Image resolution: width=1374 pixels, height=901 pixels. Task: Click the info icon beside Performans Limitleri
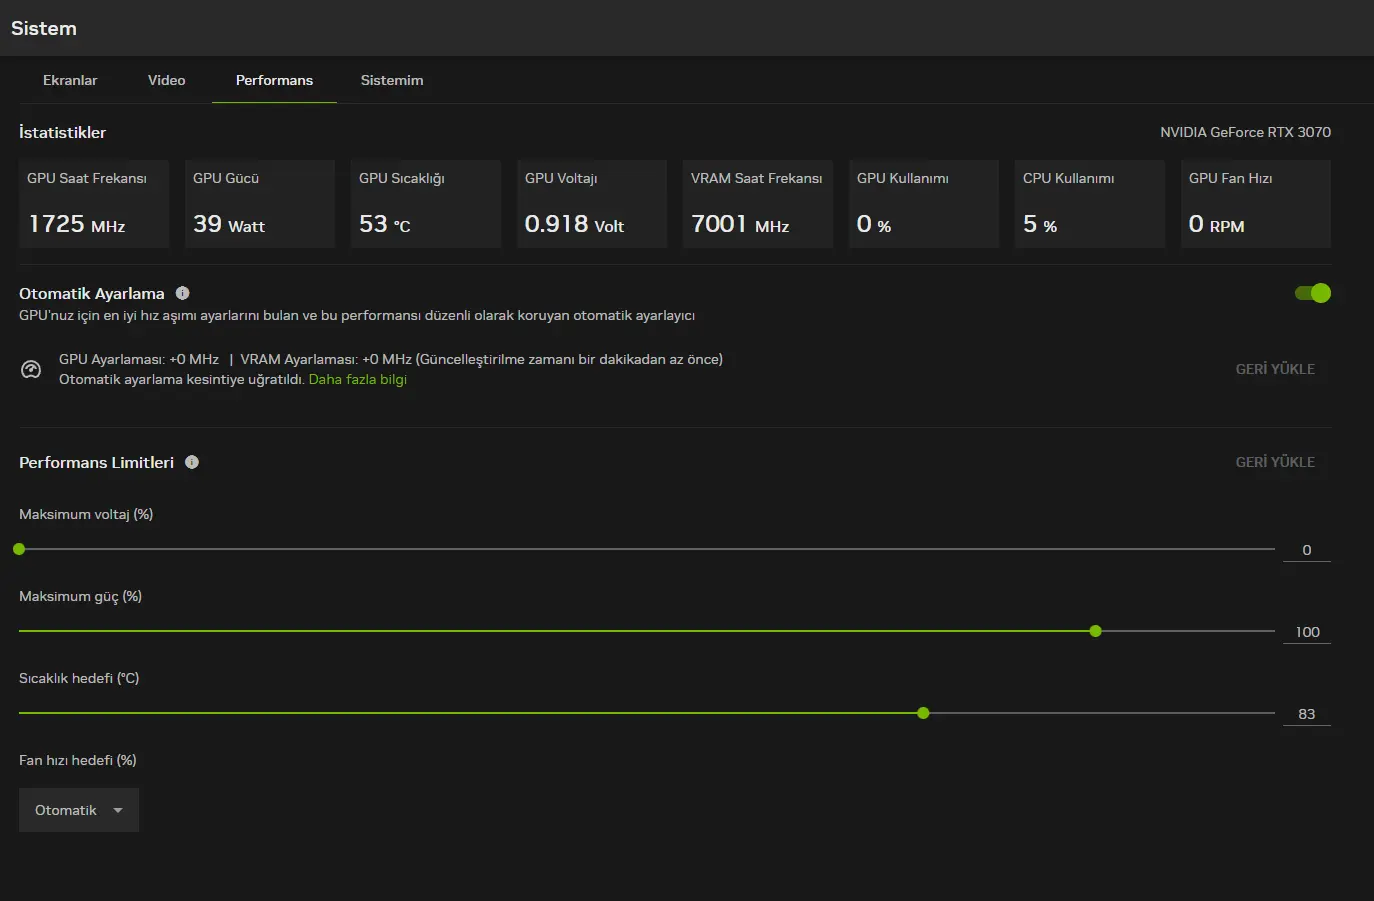pos(192,462)
